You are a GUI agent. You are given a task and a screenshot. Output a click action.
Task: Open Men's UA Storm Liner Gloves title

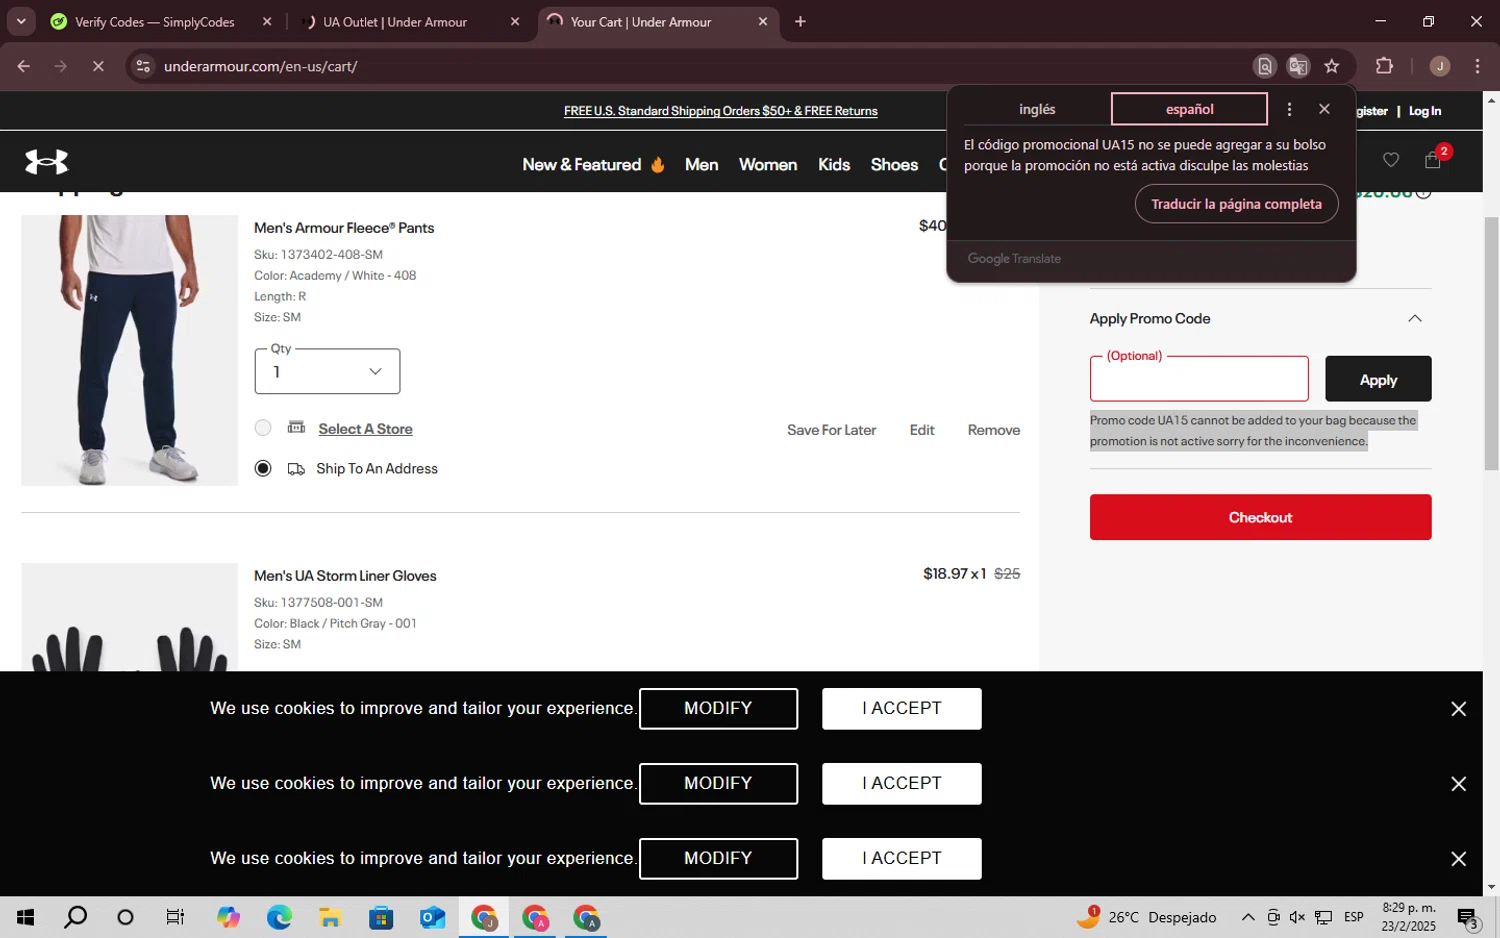345,576
